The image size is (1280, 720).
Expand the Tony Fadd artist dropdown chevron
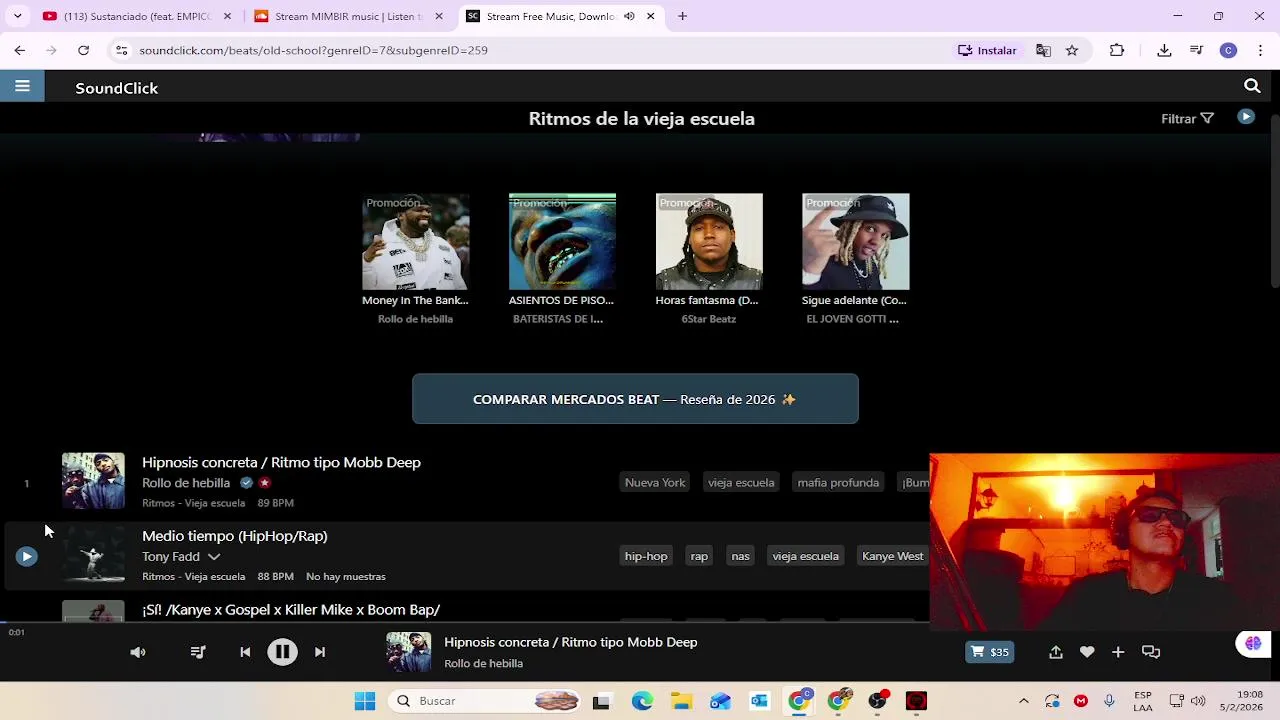tap(214, 556)
